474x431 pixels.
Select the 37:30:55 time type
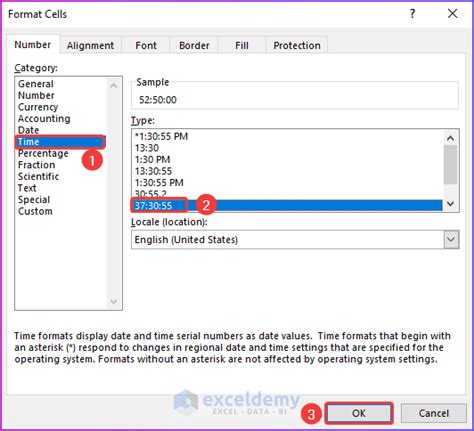(287, 205)
